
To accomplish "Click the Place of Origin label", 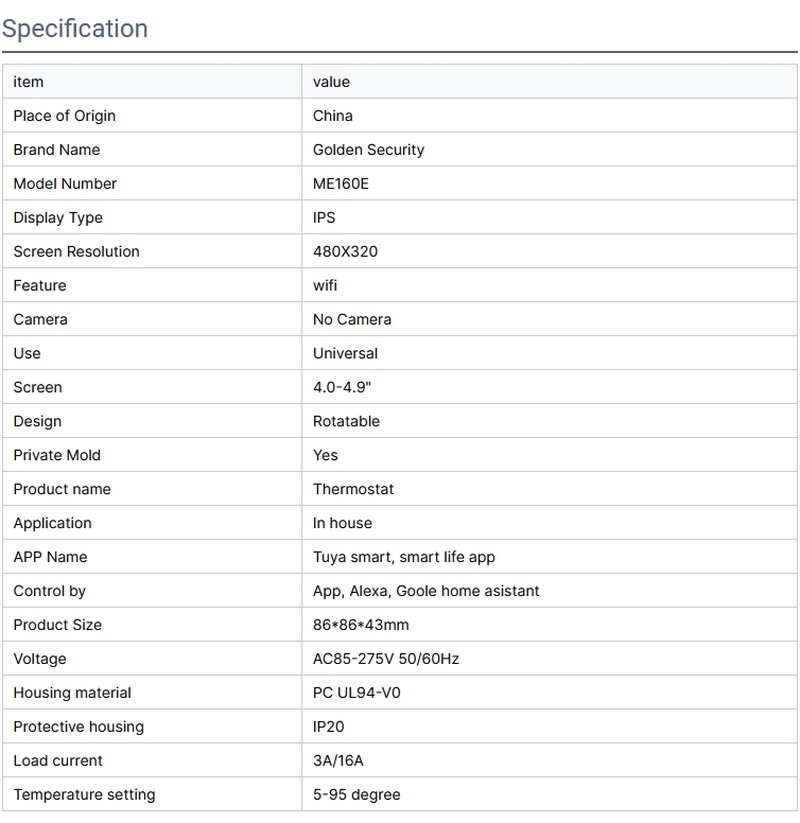I will pos(64,116).
